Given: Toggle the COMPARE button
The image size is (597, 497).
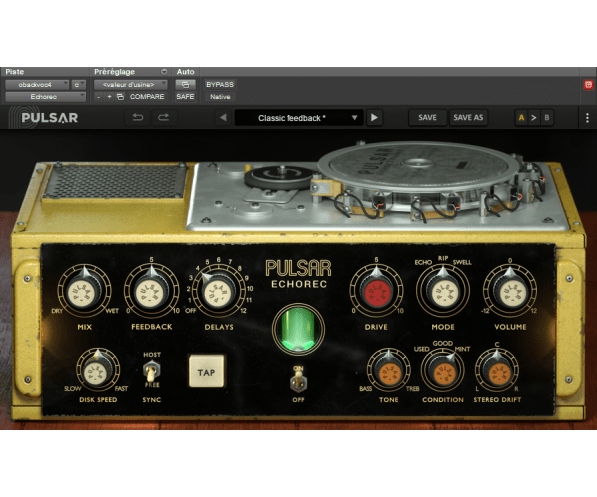Looking at the screenshot, I should click(x=147, y=97).
